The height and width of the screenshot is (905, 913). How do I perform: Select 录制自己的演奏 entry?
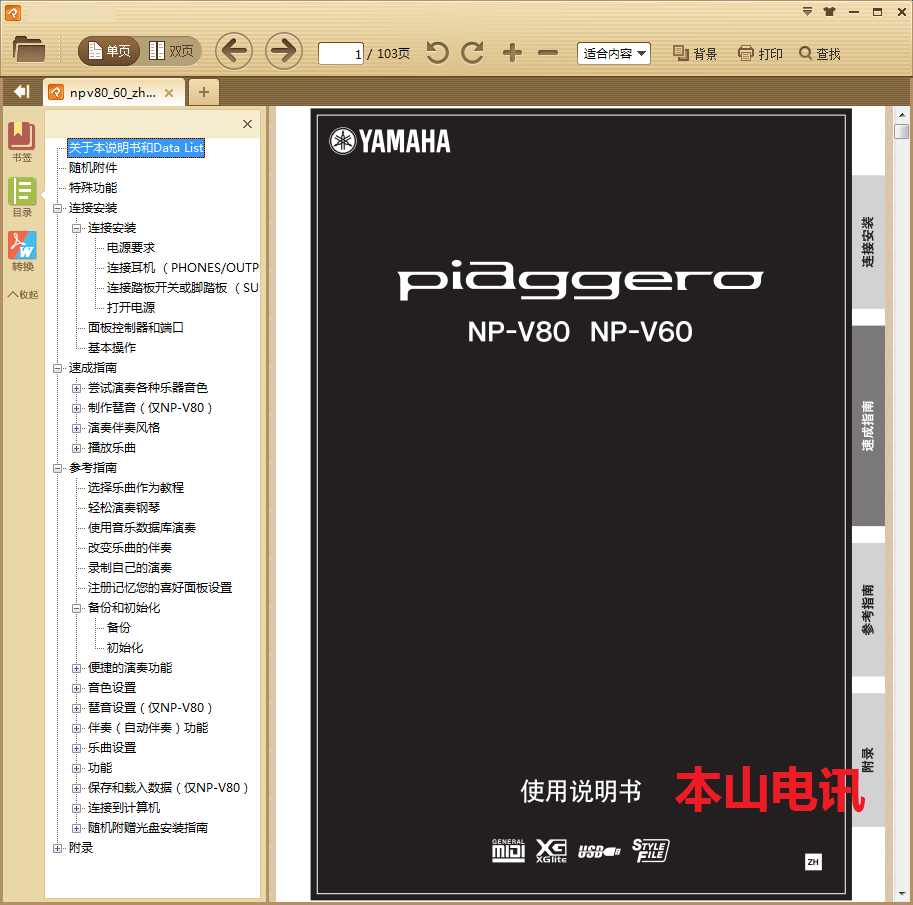tap(130, 568)
